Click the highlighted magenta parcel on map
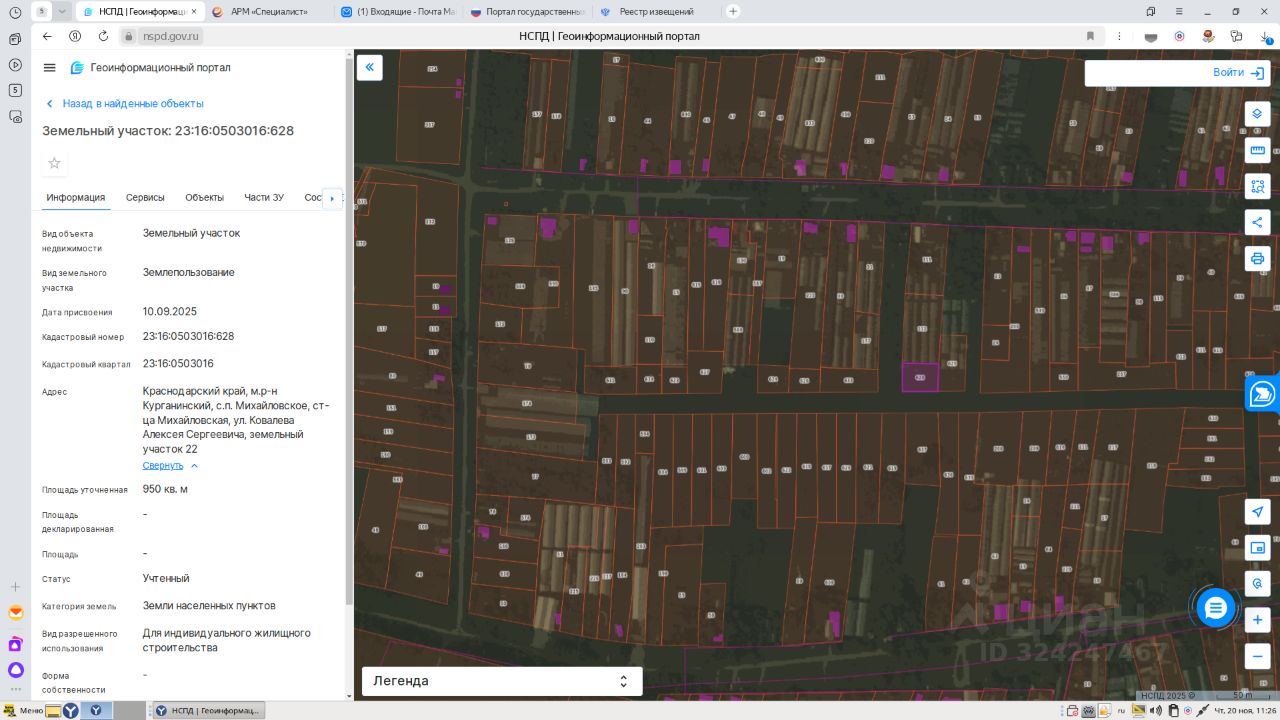 [x=920, y=377]
